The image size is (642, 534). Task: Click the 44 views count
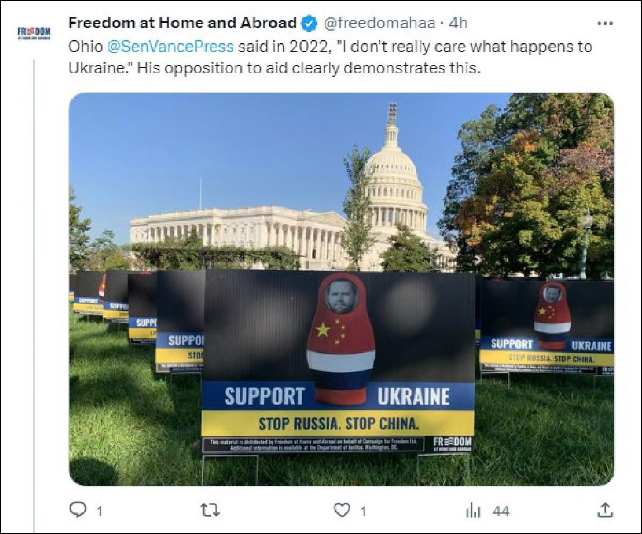[501, 511]
